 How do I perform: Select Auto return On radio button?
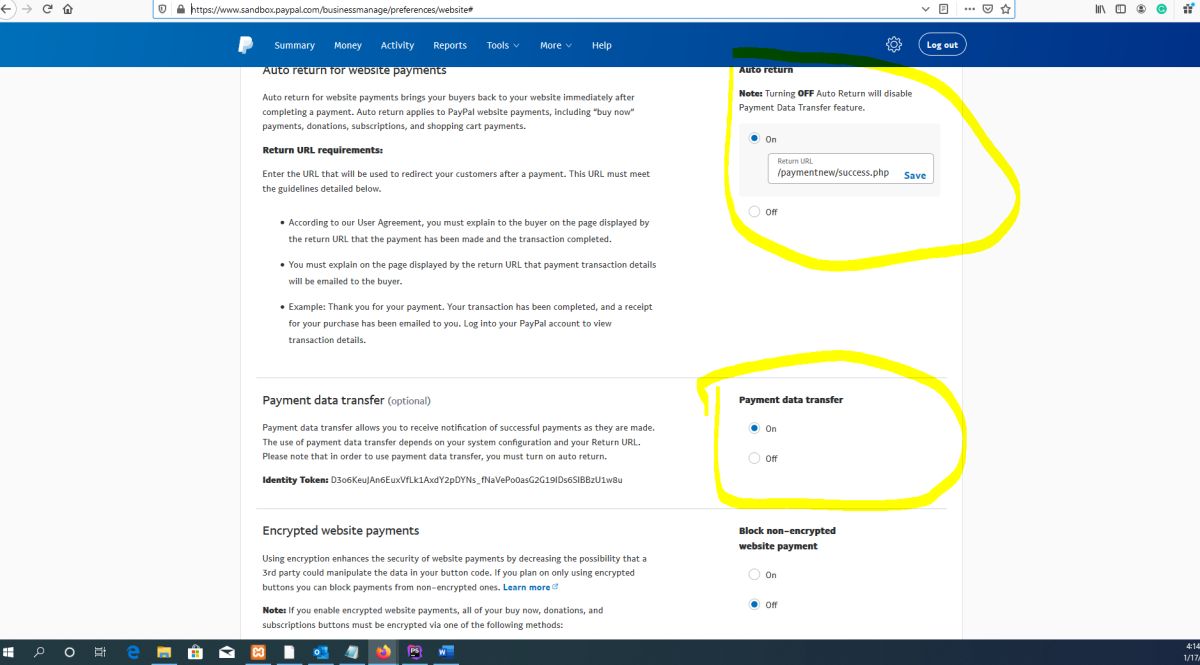click(x=754, y=139)
